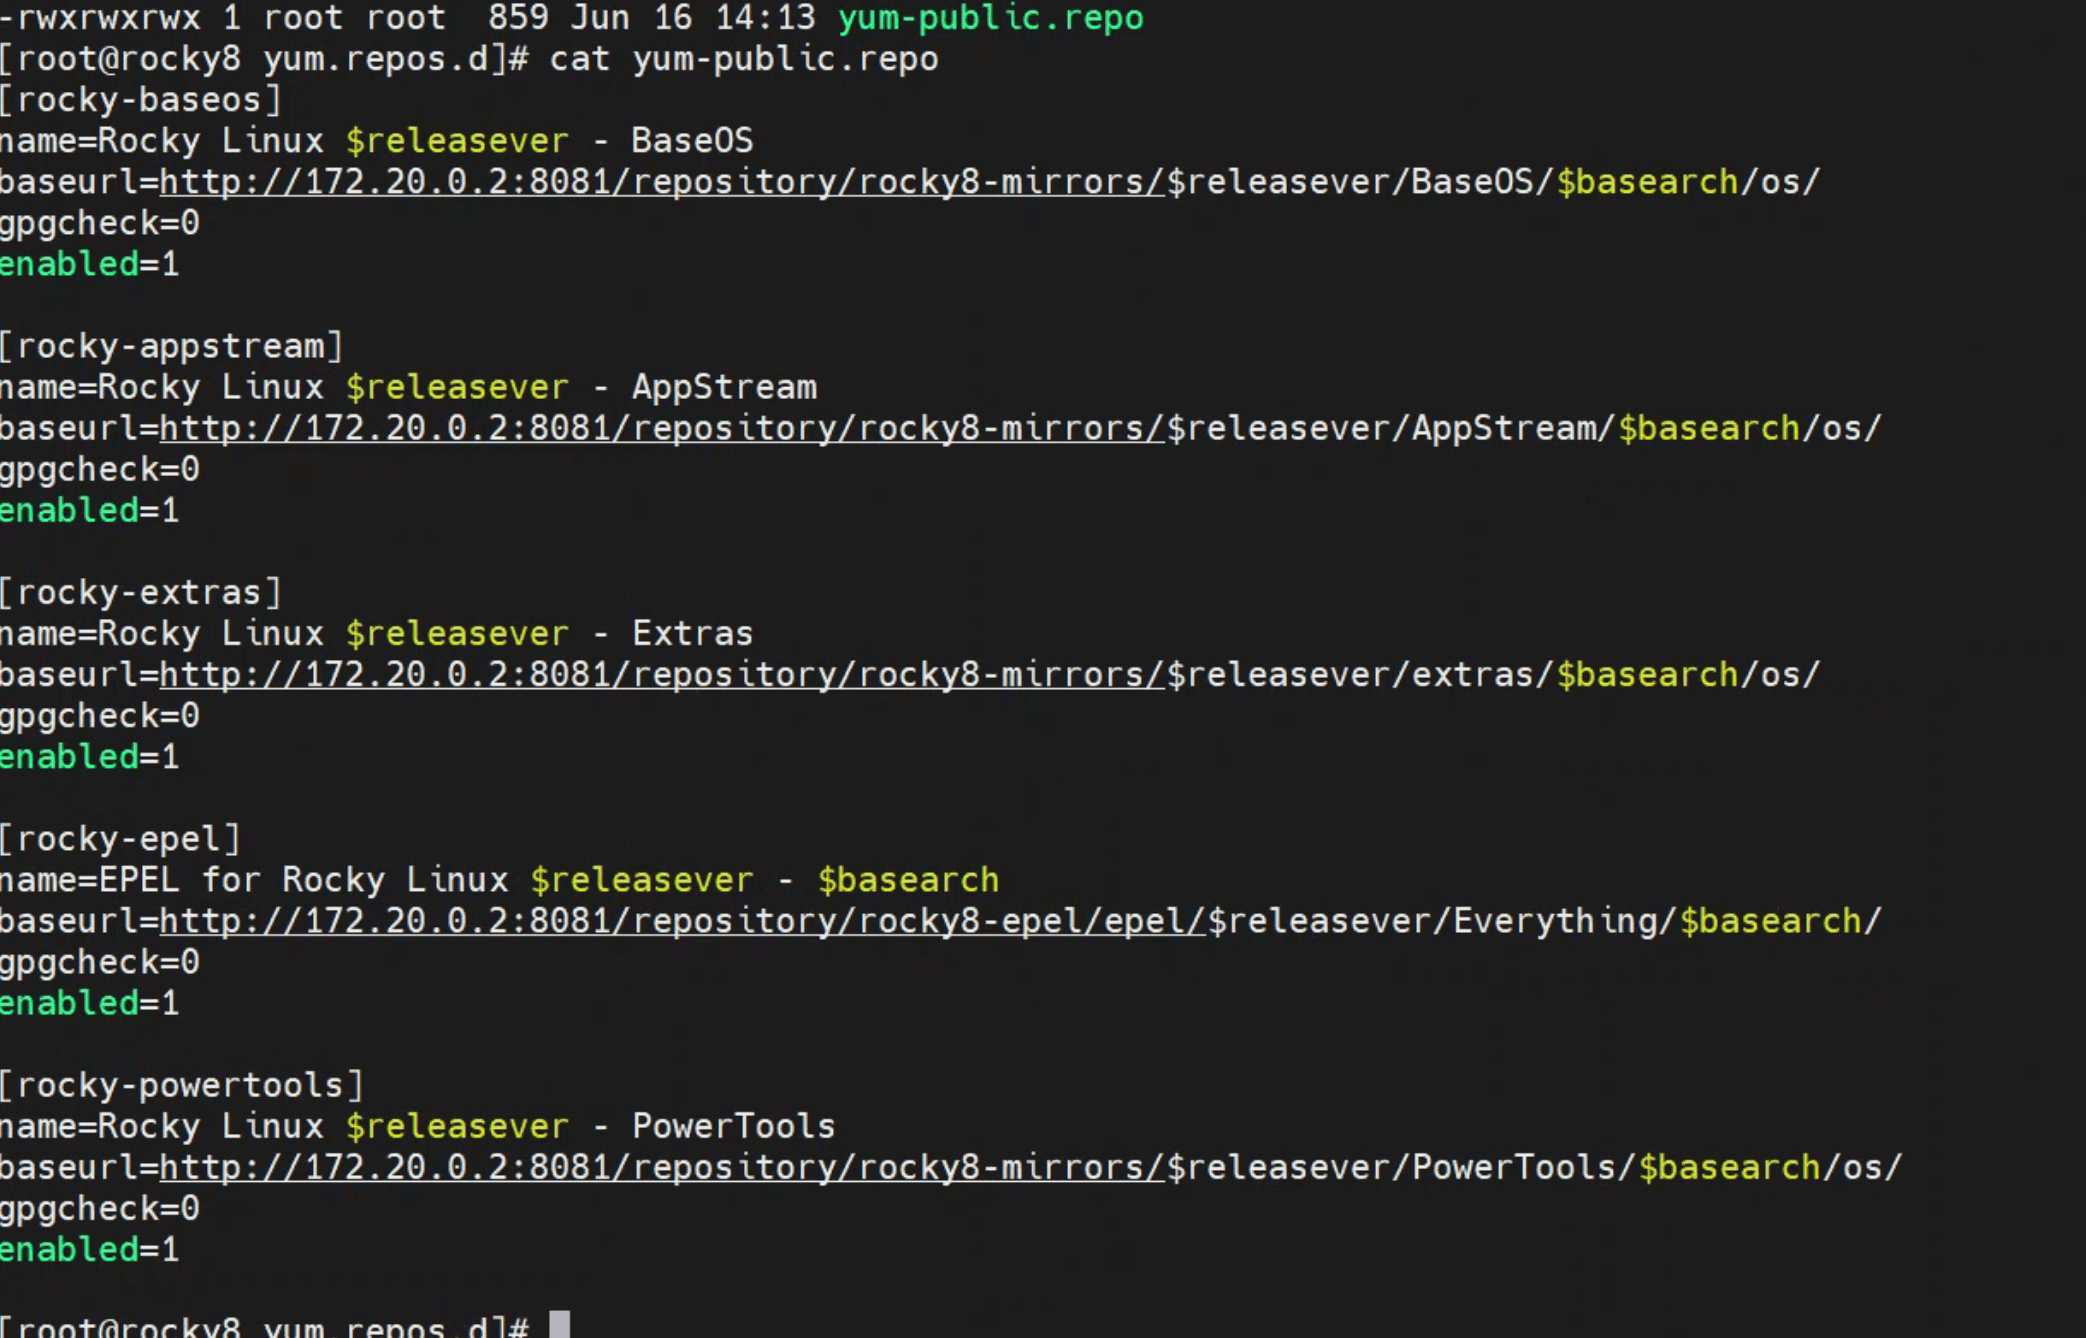Click the 'name=EPEL for Rocky Linux' line

point(499,879)
